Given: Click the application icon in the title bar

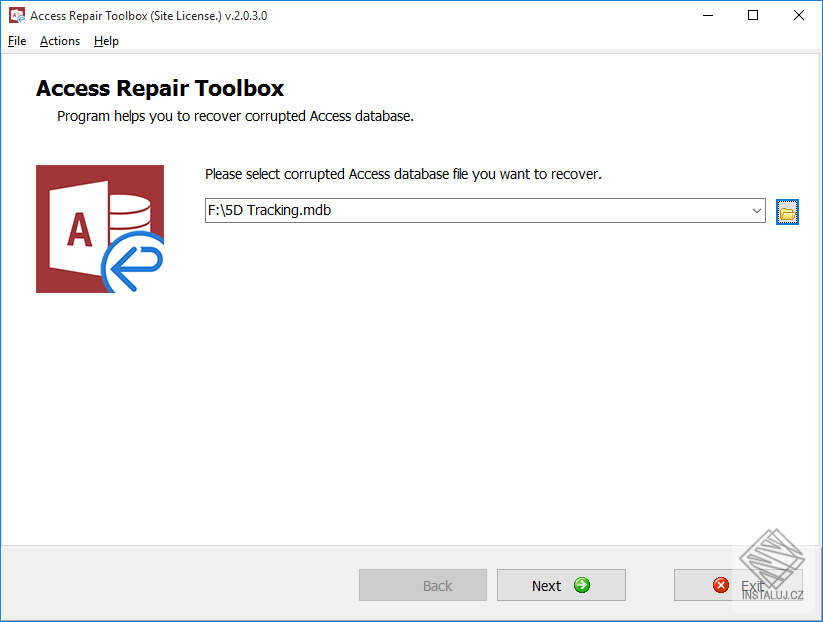Looking at the screenshot, I should point(16,15).
